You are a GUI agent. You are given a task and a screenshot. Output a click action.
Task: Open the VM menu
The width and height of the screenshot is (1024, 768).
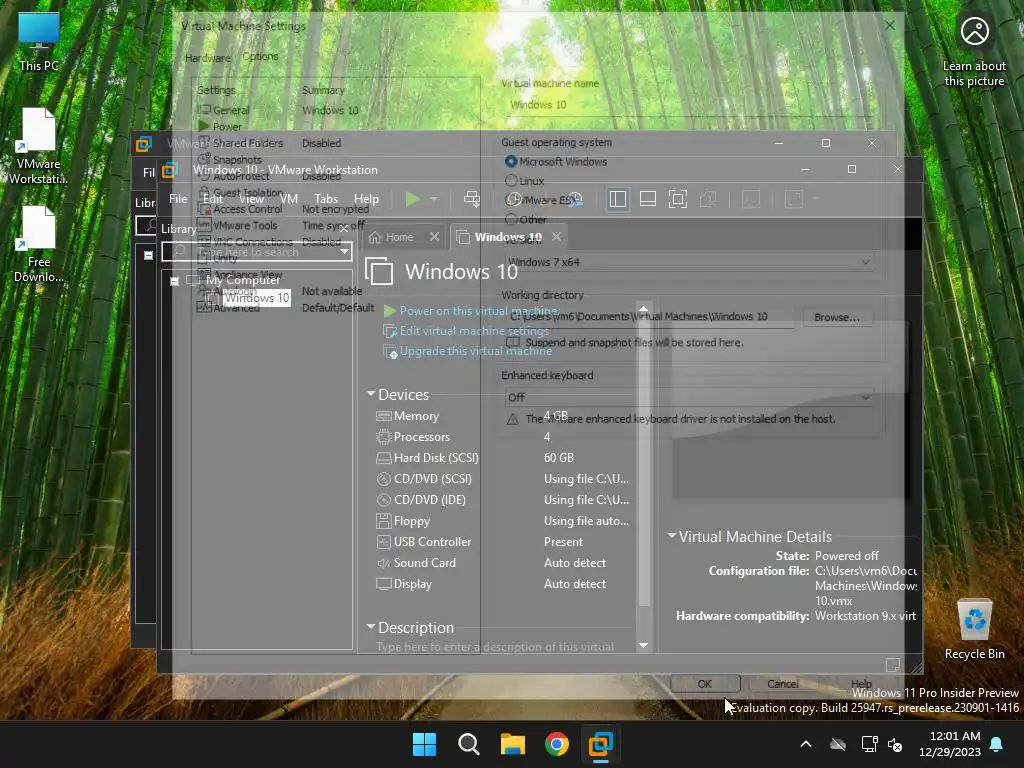(x=289, y=199)
